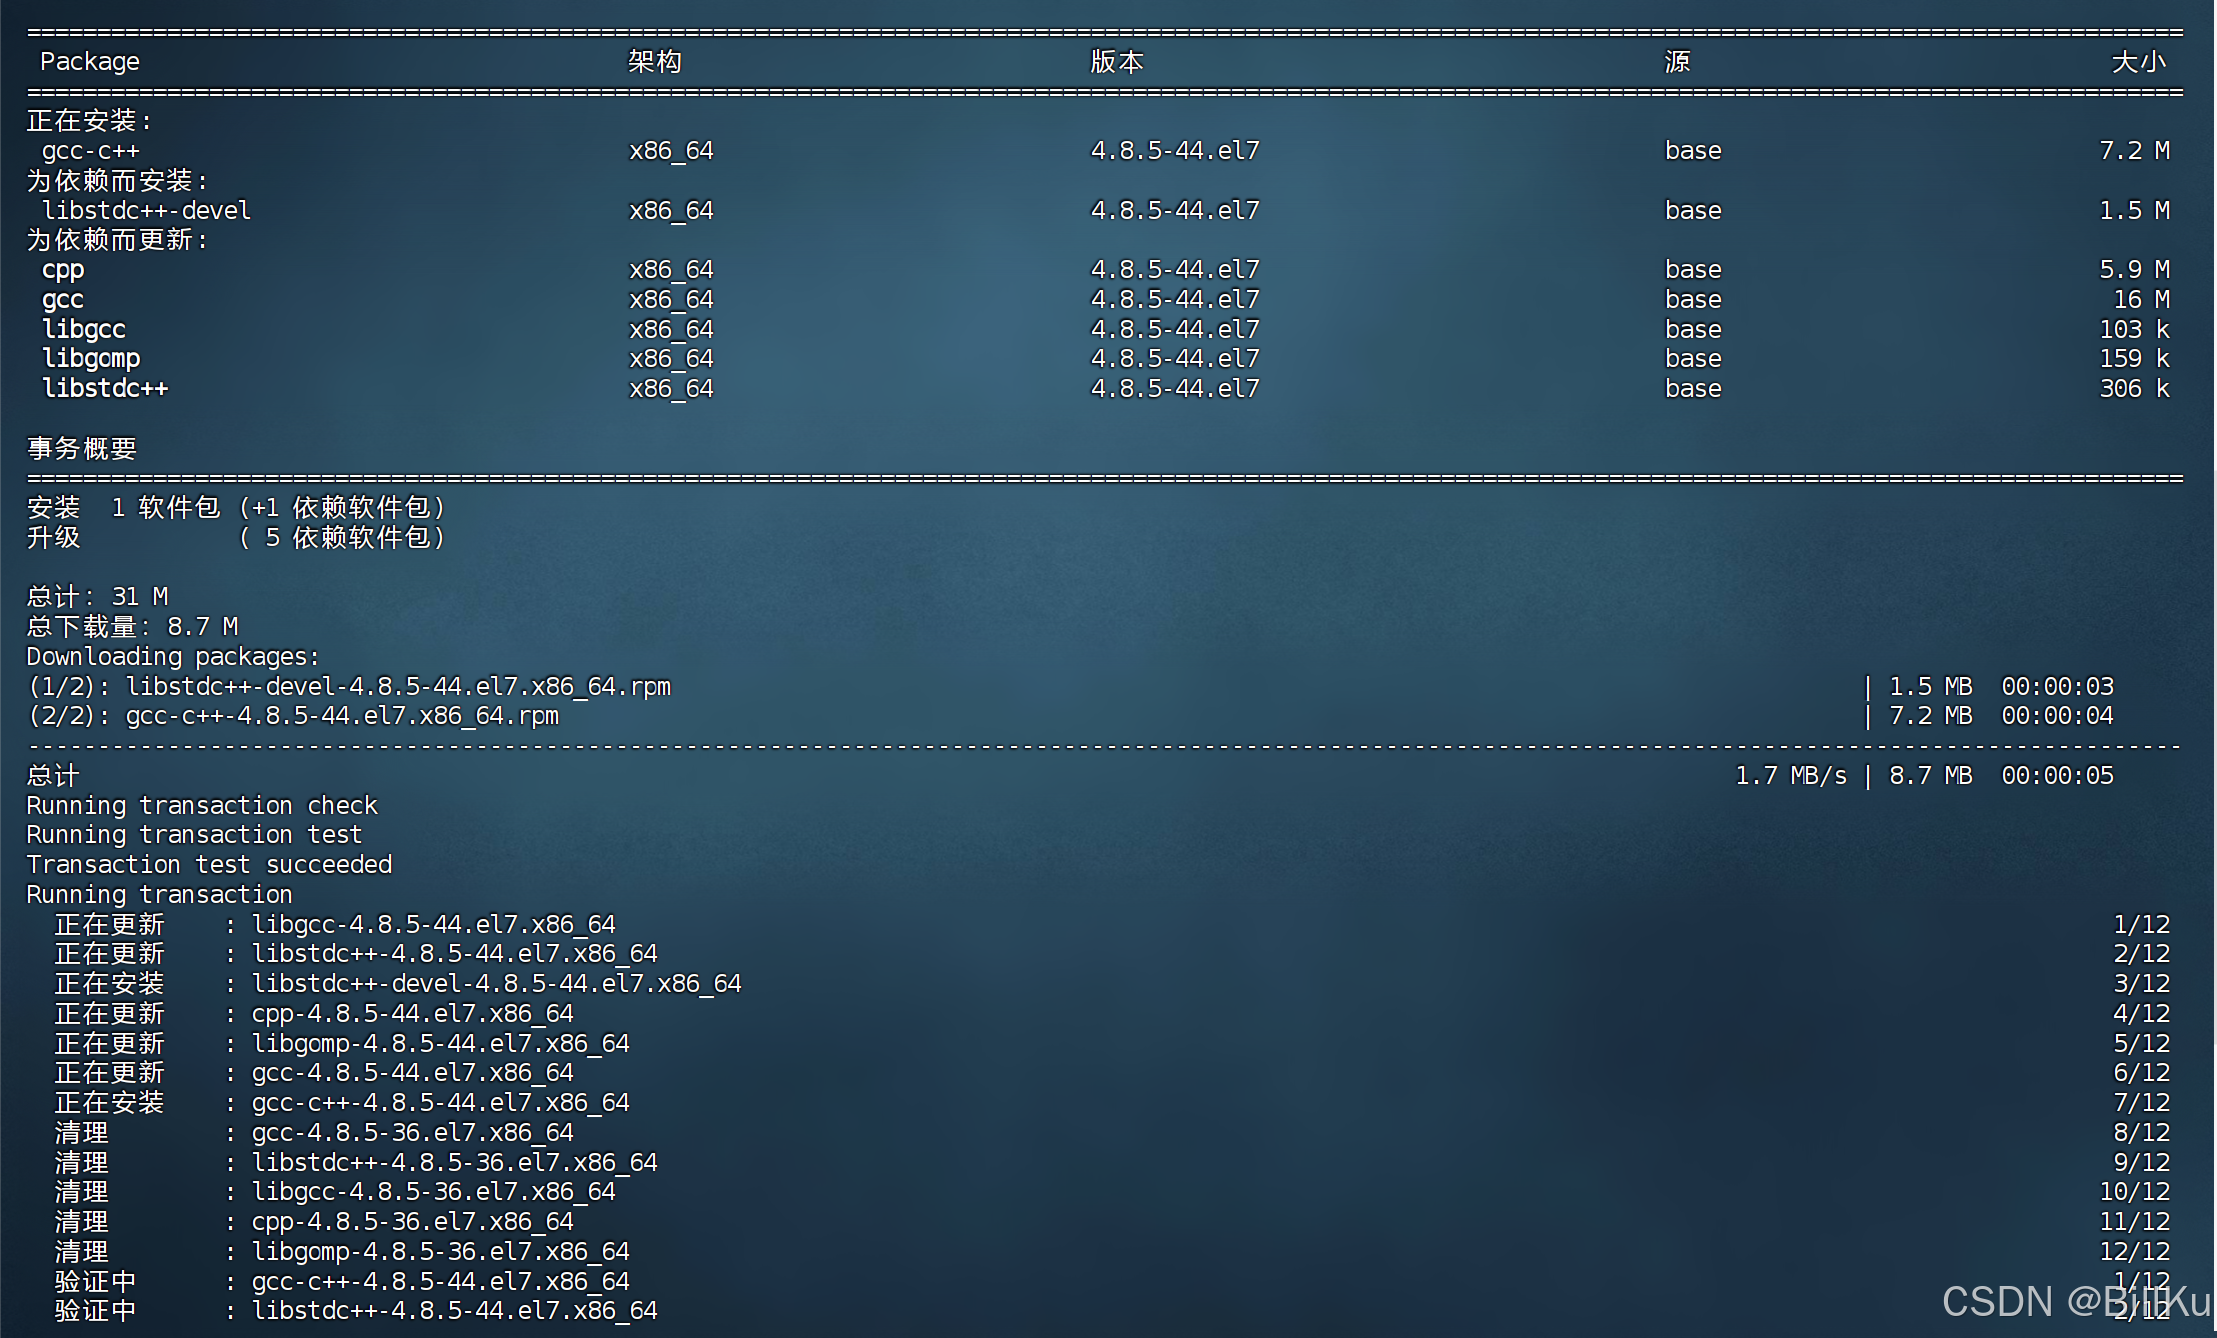Click the '架构' column header

tap(655, 62)
